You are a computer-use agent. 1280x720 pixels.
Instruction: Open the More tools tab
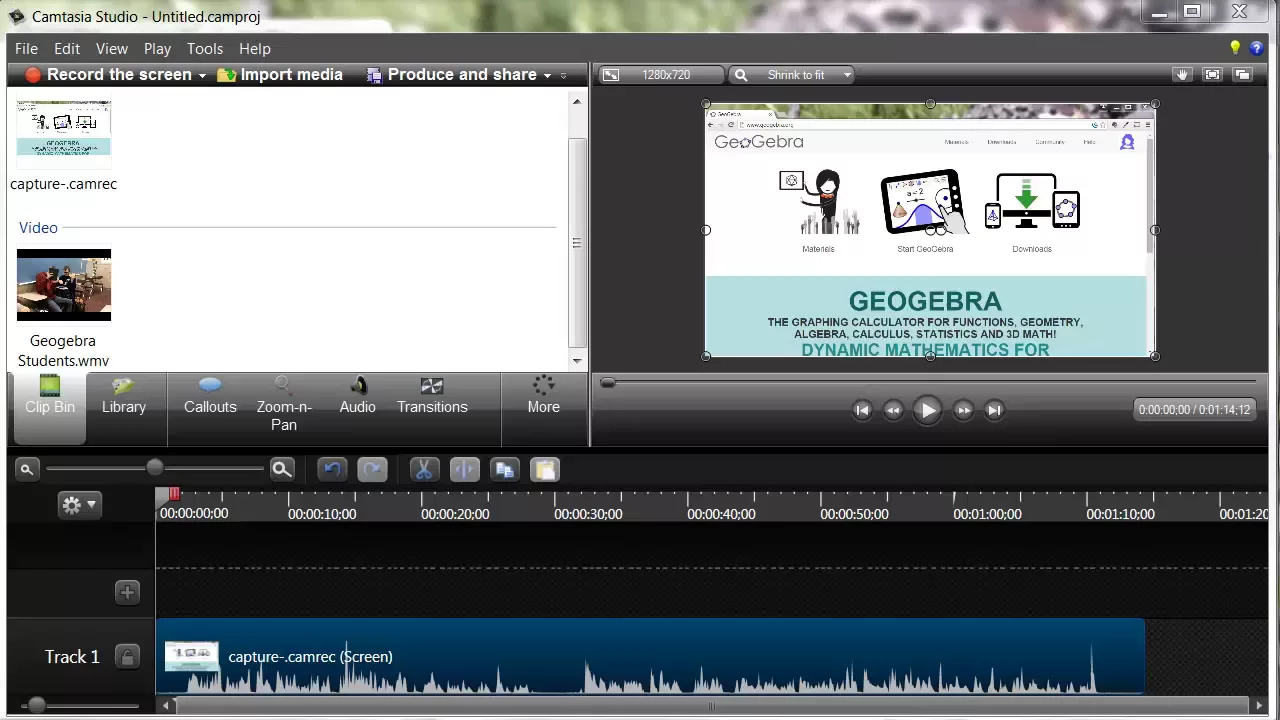coord(543,396)
